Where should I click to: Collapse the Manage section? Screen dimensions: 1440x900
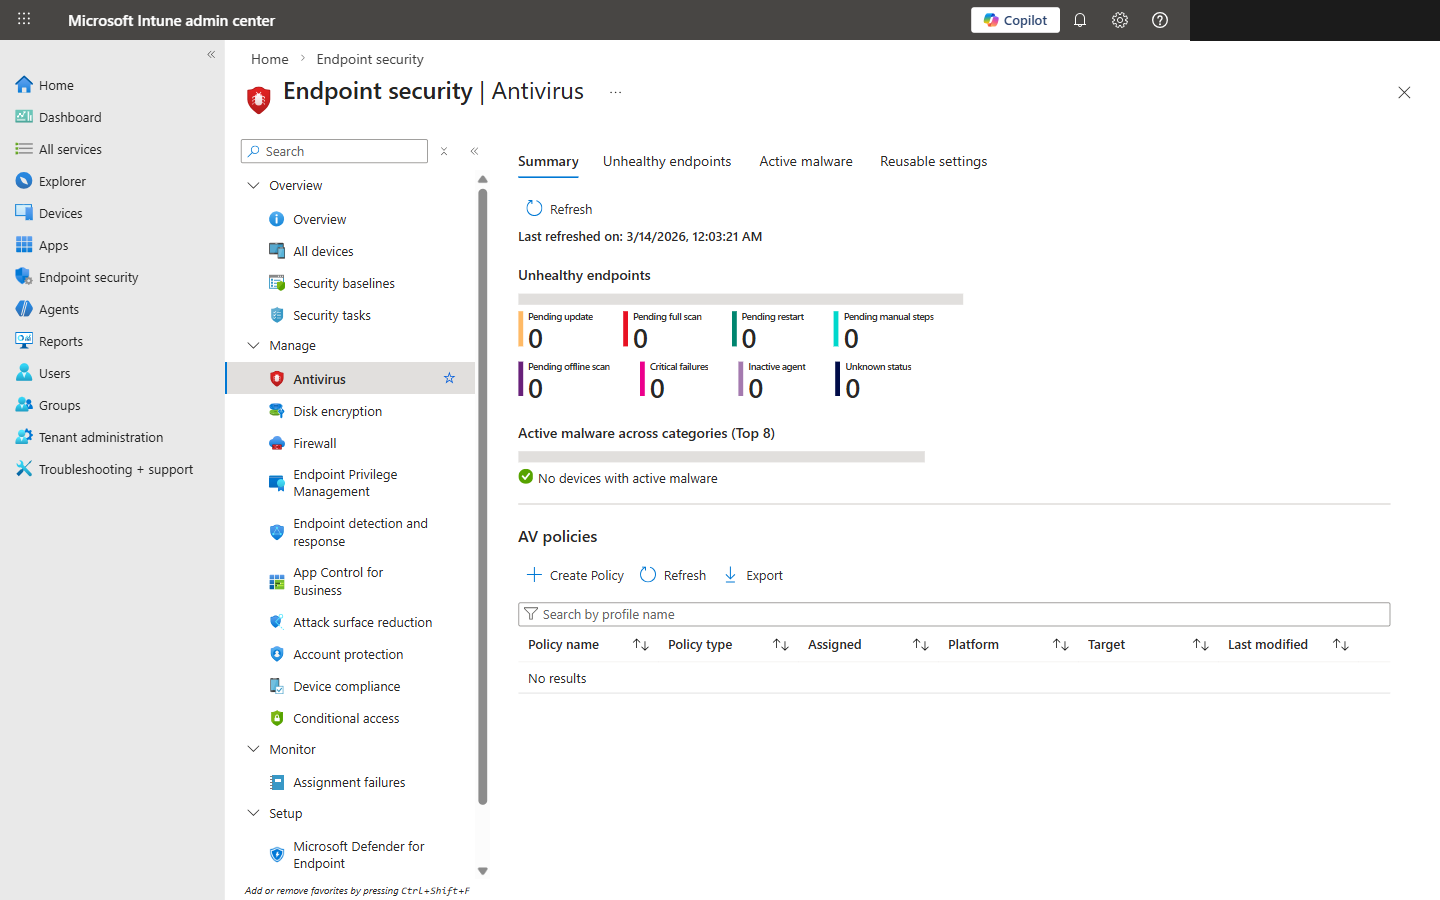(253, 345)
